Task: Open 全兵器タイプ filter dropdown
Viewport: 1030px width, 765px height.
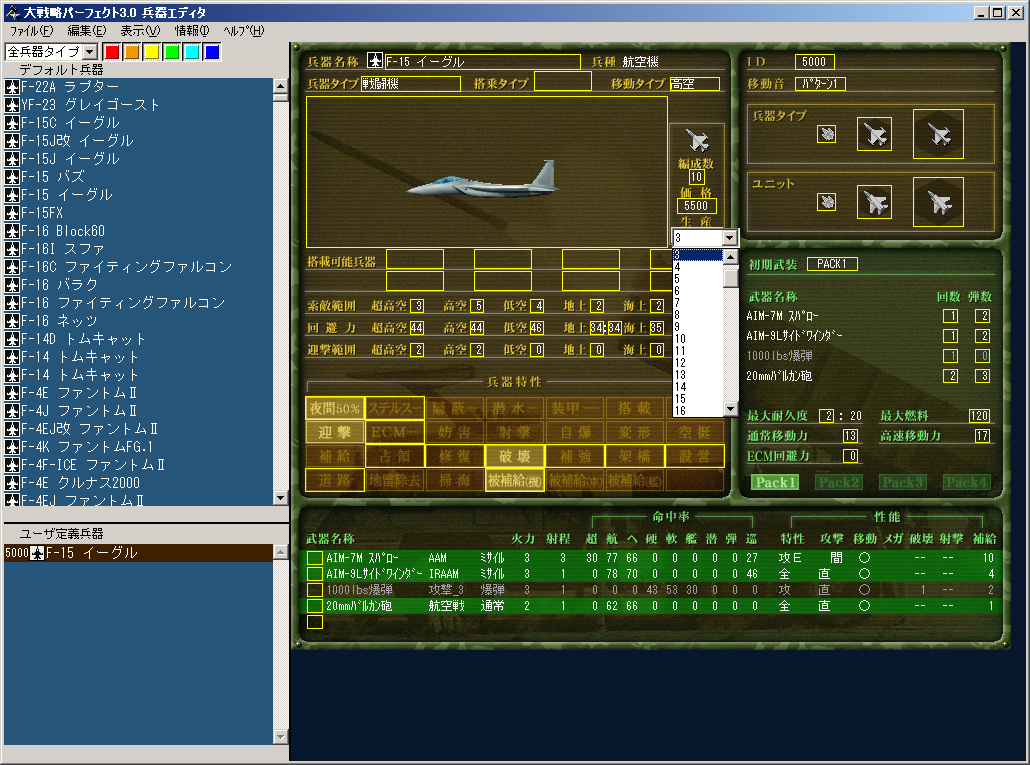Action: click(91, 52)
